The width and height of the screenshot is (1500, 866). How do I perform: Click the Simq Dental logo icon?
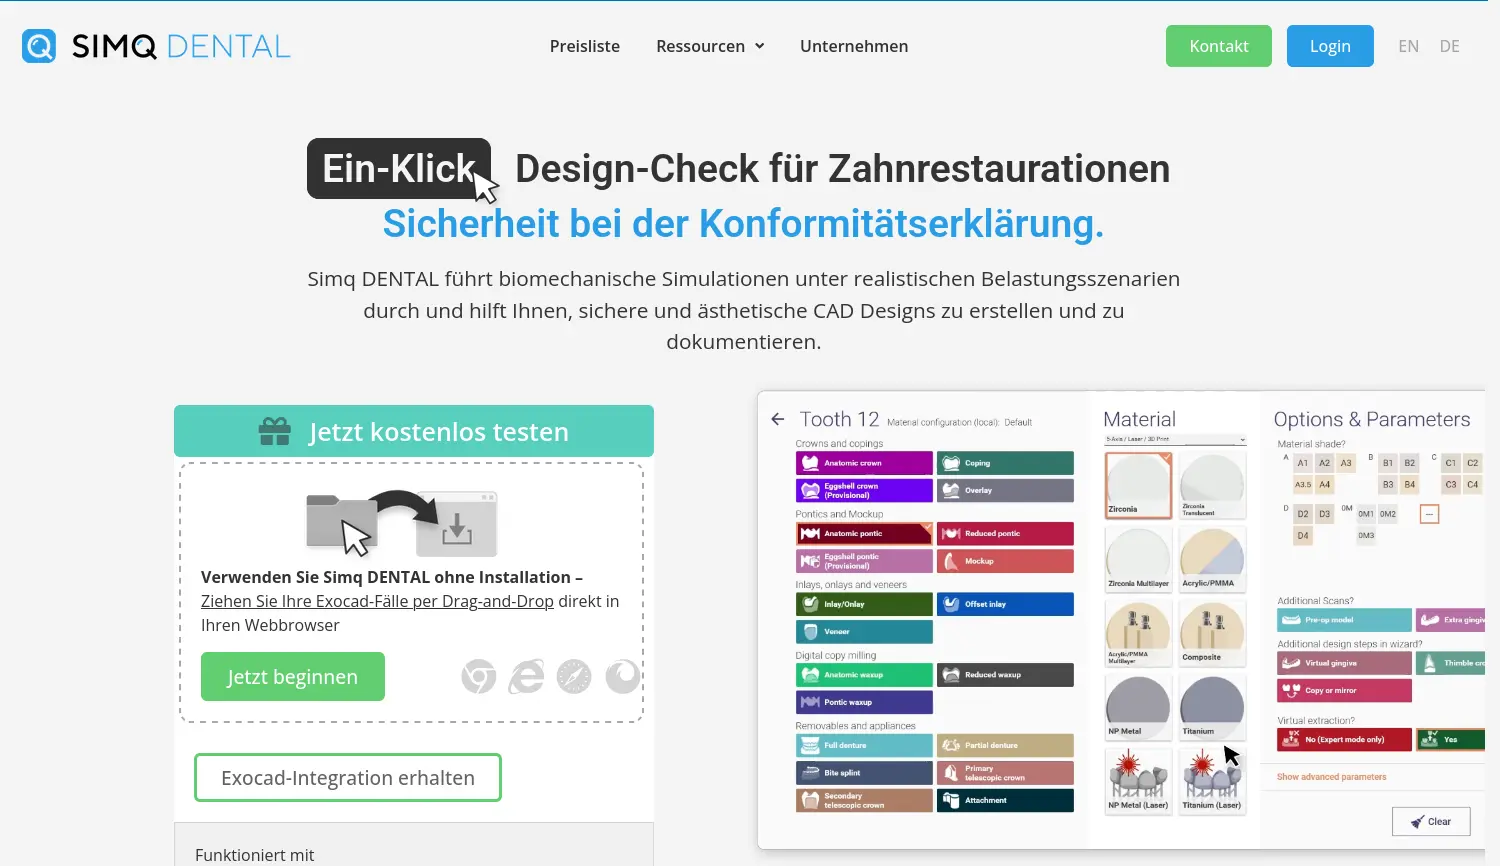pyautogui.click(x=39, y=46)
